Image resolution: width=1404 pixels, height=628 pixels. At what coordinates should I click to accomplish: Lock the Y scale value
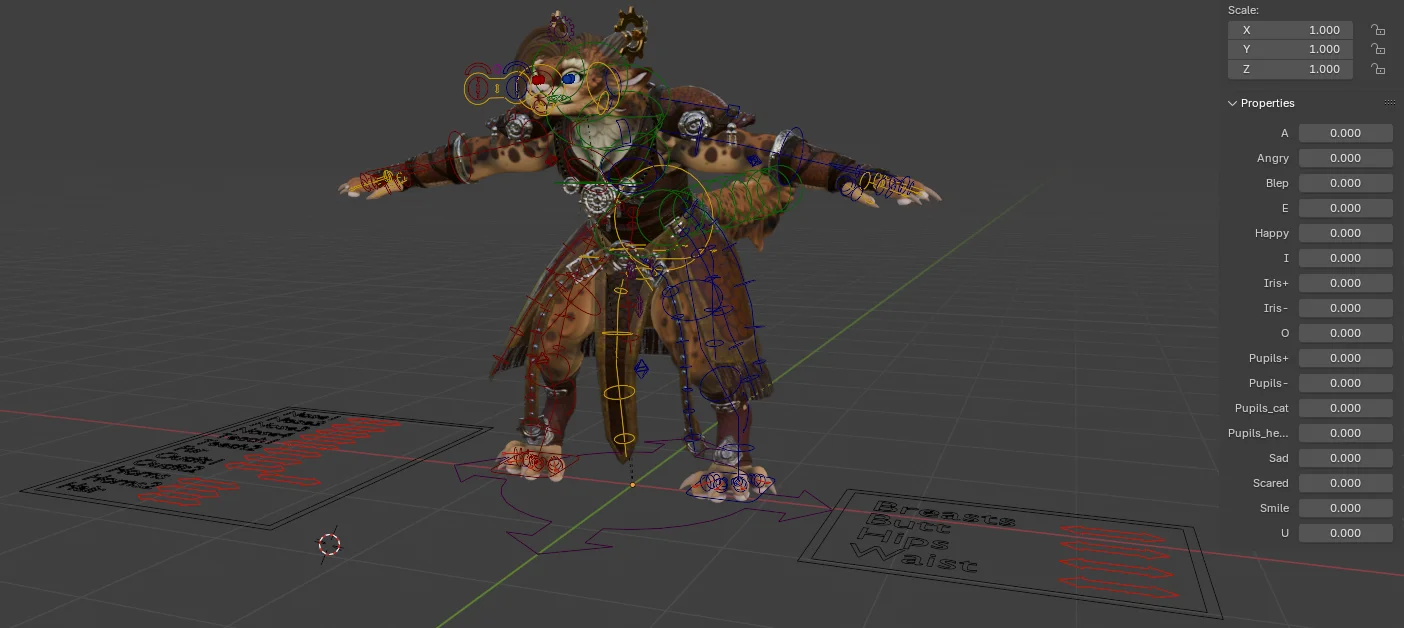(1378, 49)
